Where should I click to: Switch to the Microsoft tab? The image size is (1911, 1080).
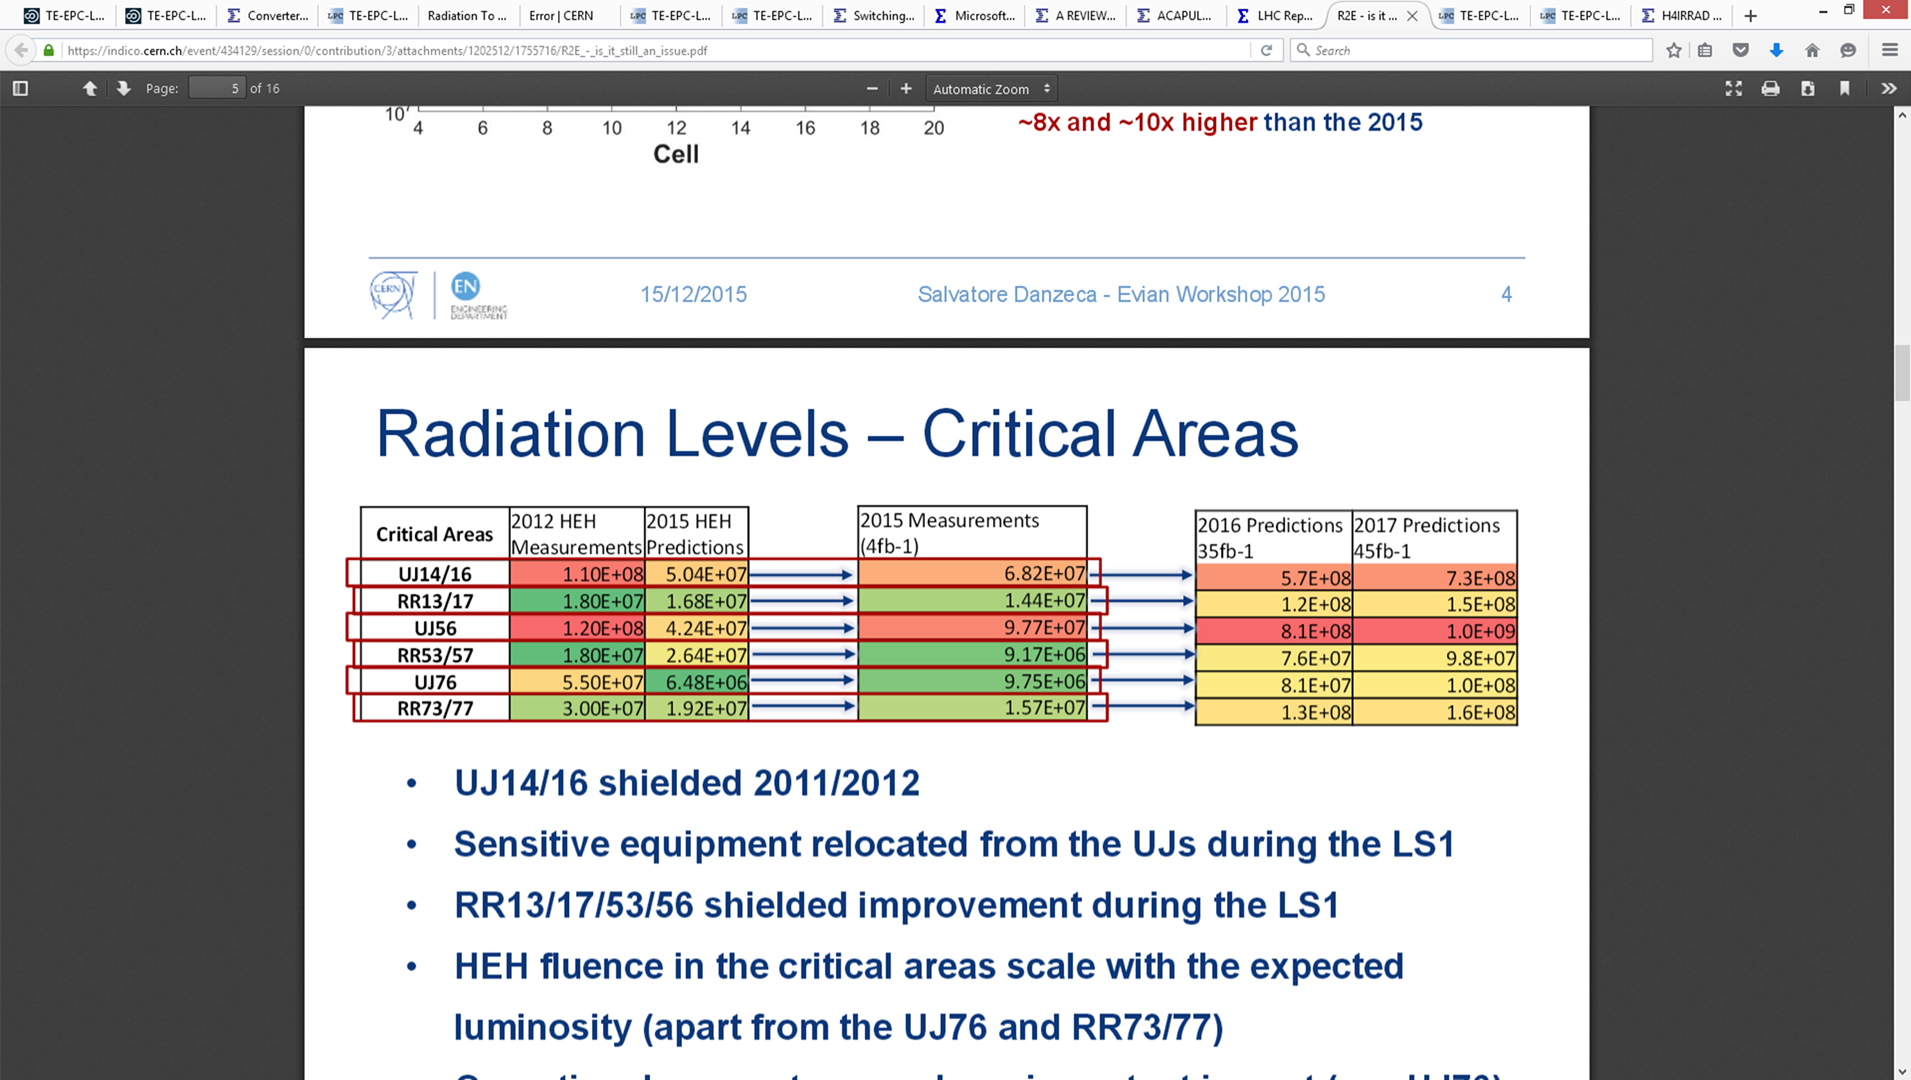coord(975,15)
